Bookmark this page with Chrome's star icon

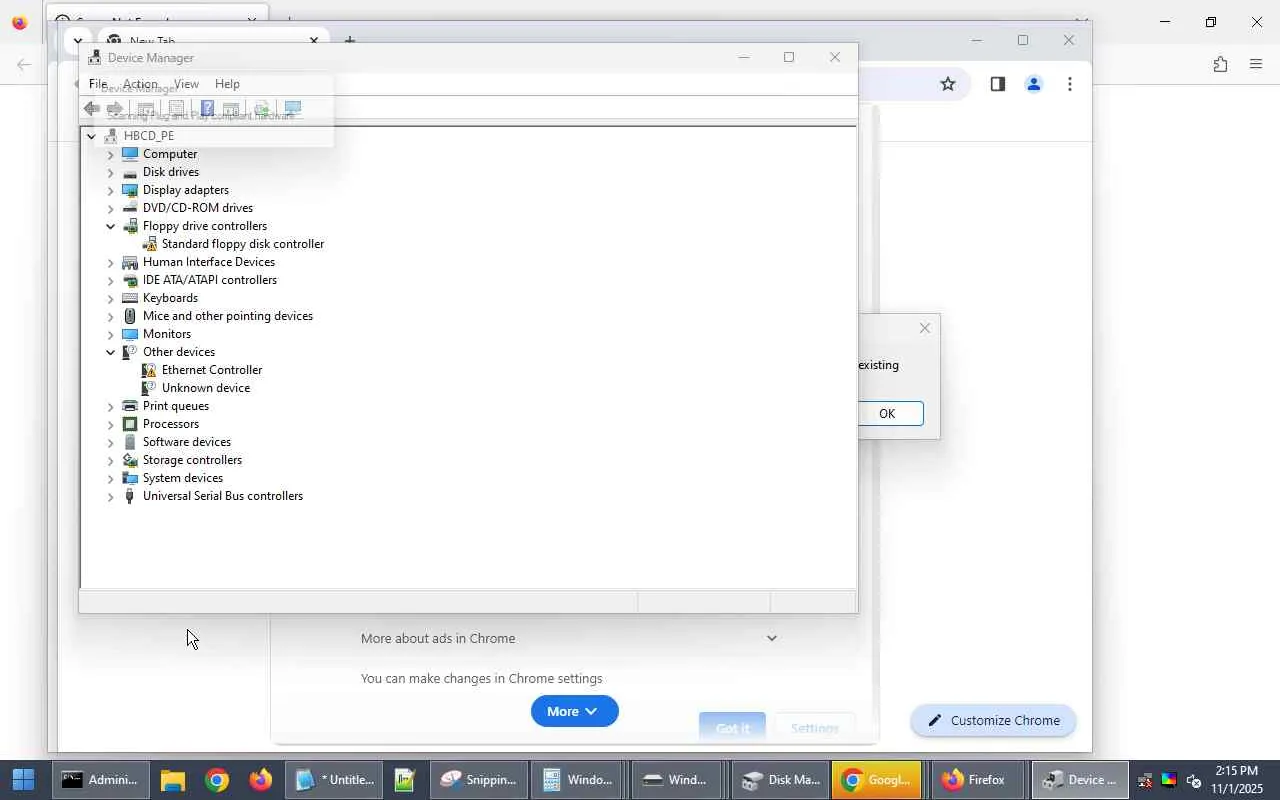(x=948, y=84)
